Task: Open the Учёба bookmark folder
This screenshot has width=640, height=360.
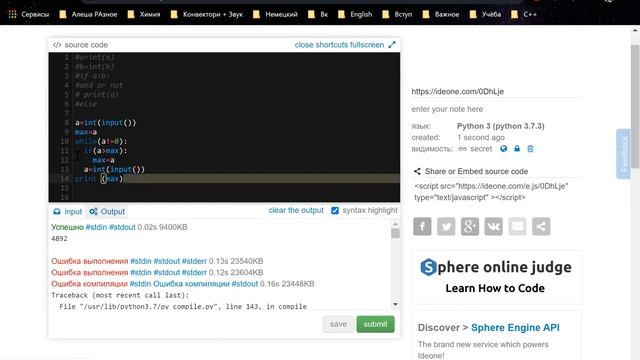Action: [485, 14]
